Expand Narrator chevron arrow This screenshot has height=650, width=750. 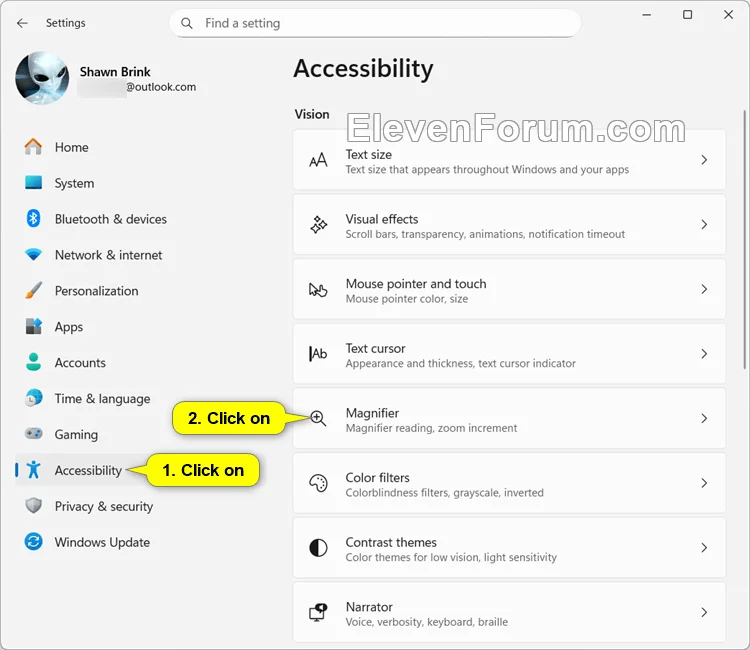(x=704, y=612)
